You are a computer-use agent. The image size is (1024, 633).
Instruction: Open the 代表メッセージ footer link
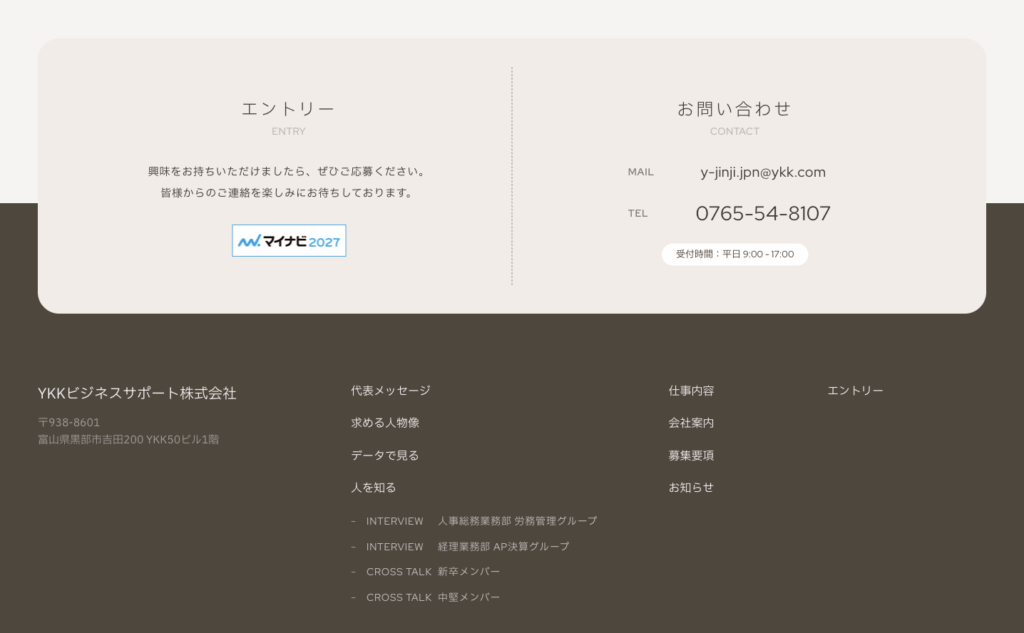(390, 391)
